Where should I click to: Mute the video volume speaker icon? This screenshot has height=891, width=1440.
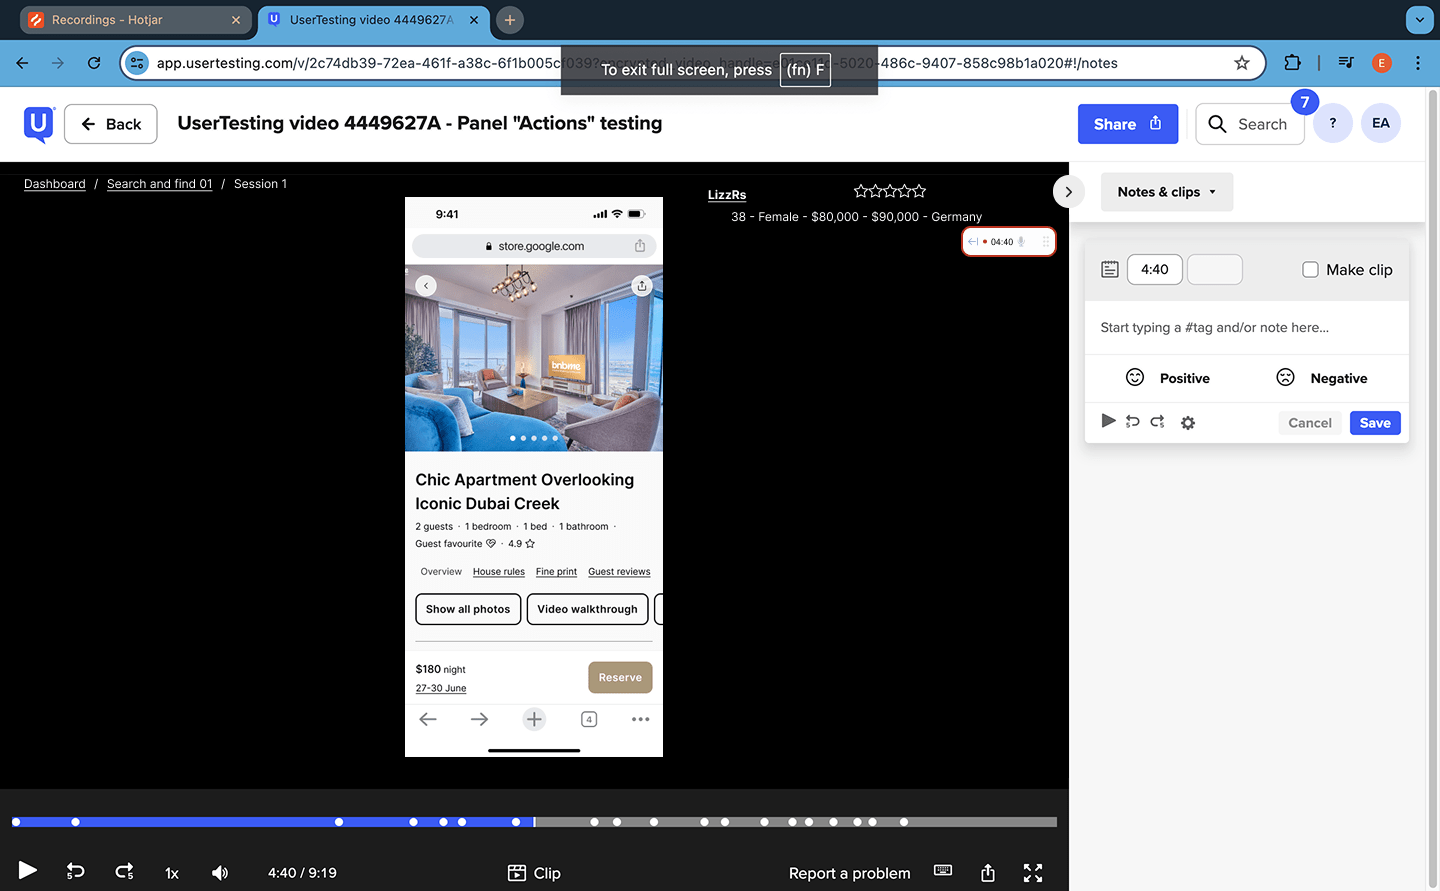[220, 873]
